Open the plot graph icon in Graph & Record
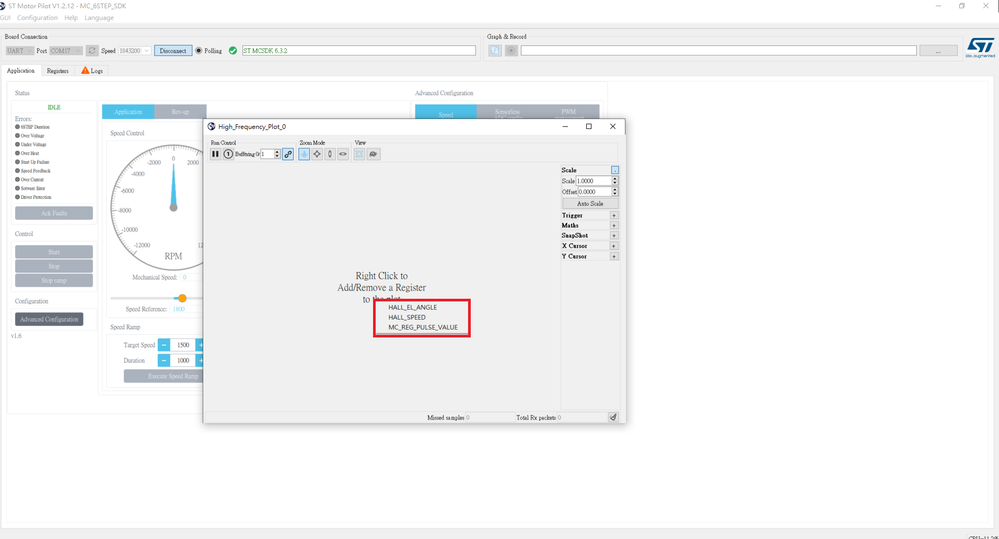The width and height of the screenshot is (999, 539). pos(495,50)
